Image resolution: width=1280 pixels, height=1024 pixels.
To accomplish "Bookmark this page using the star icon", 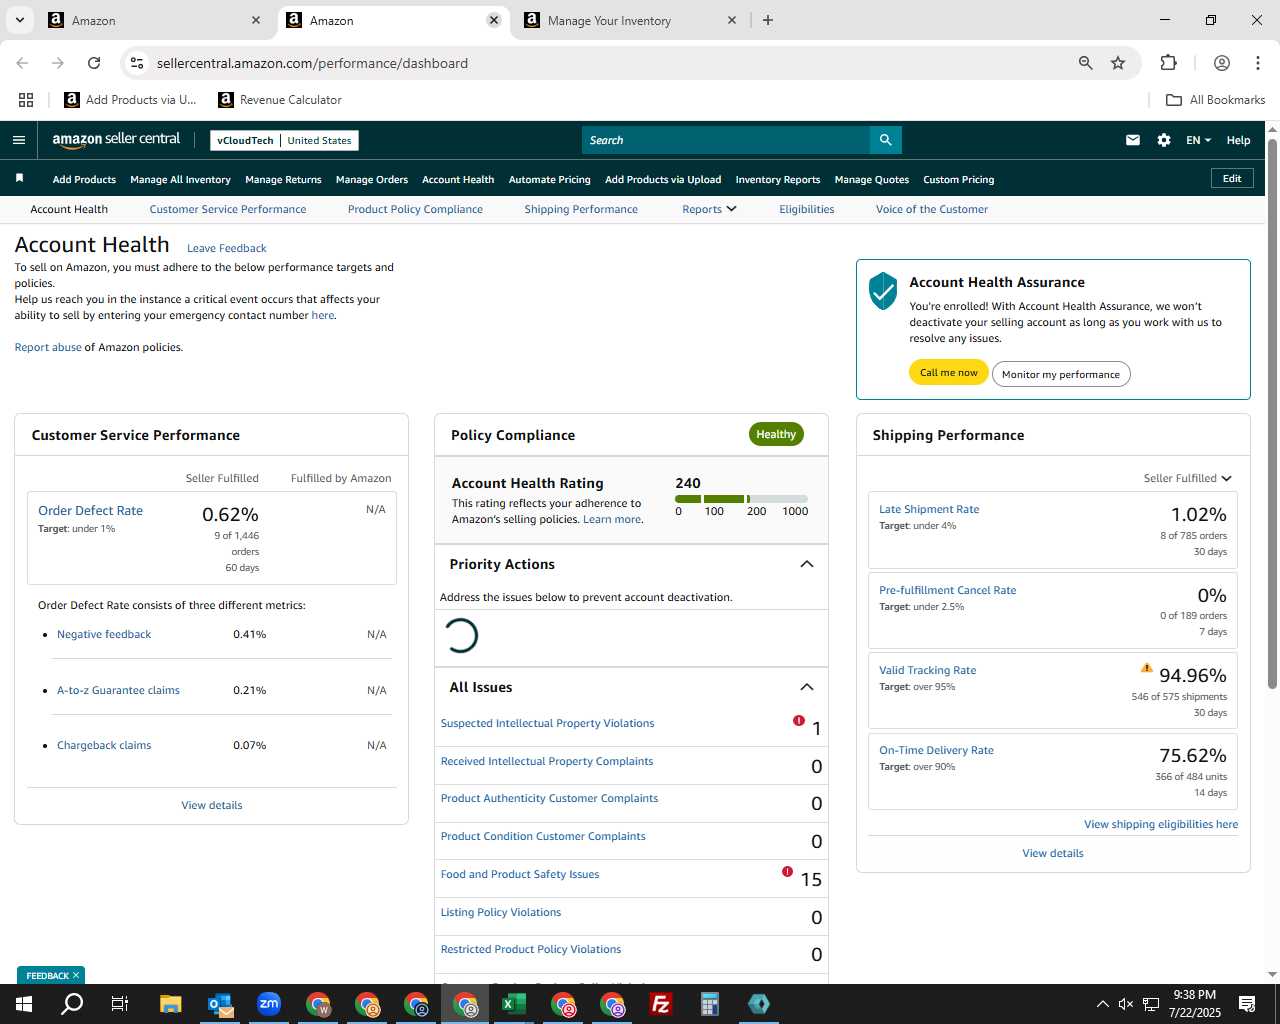I will (1118, 63).
